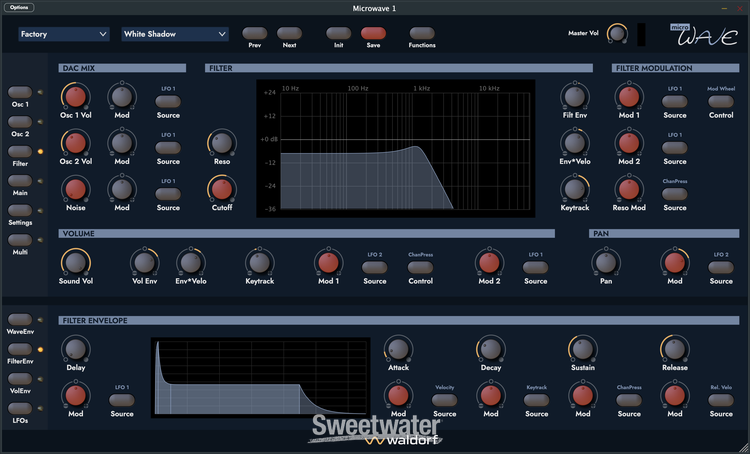Click the Noise level knob
Image resolution: width=750 pixels, height=454 pixels.
(76, 189)
